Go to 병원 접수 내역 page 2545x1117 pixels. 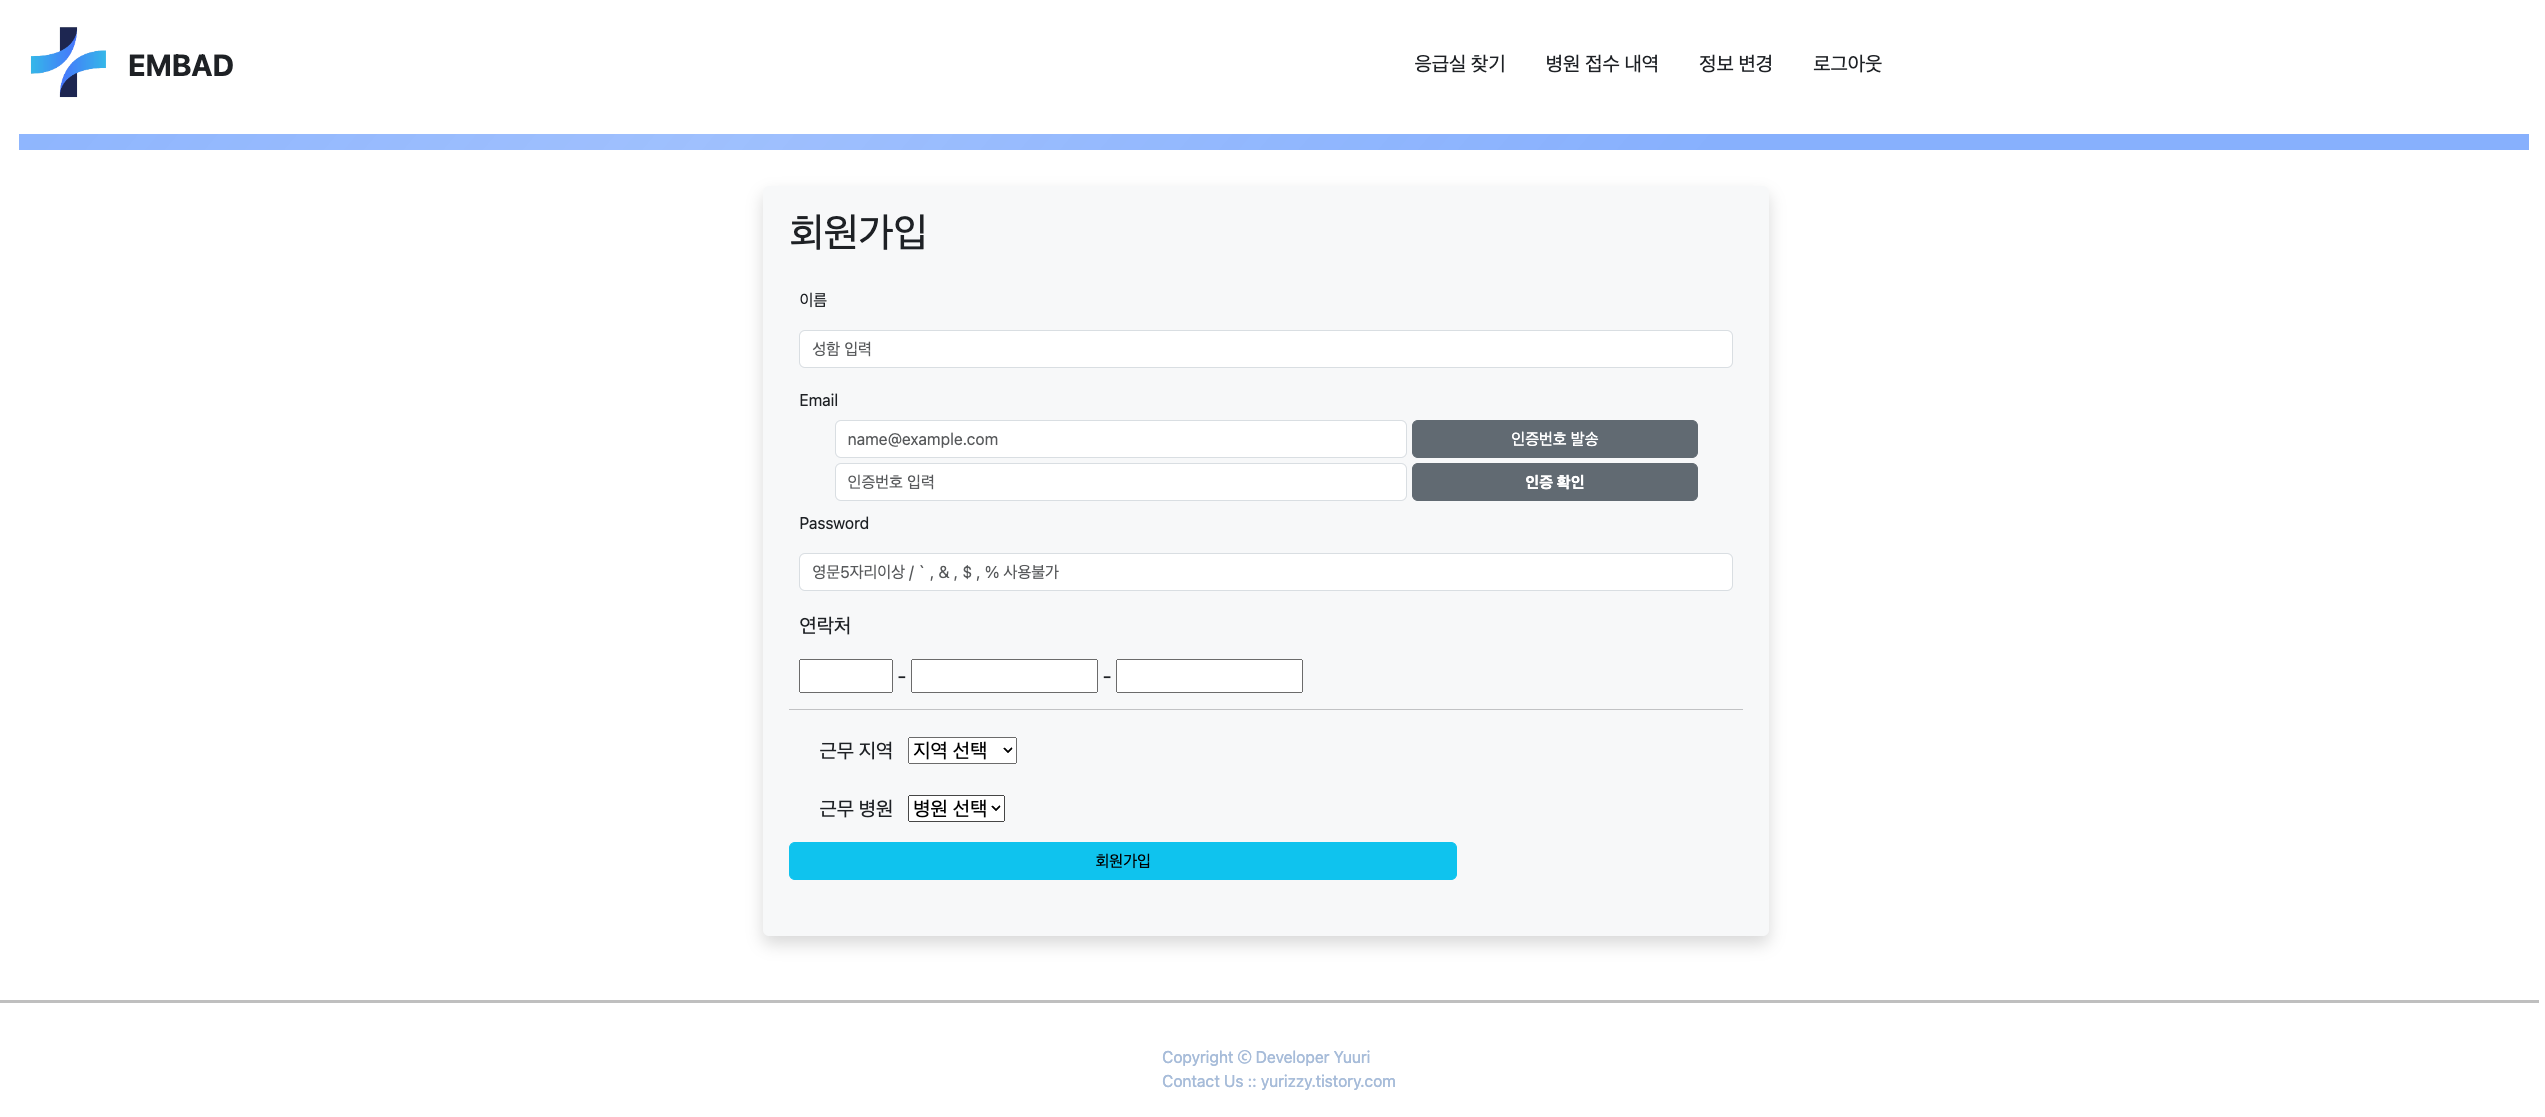pyautogui.click(x=1601, y=64)
